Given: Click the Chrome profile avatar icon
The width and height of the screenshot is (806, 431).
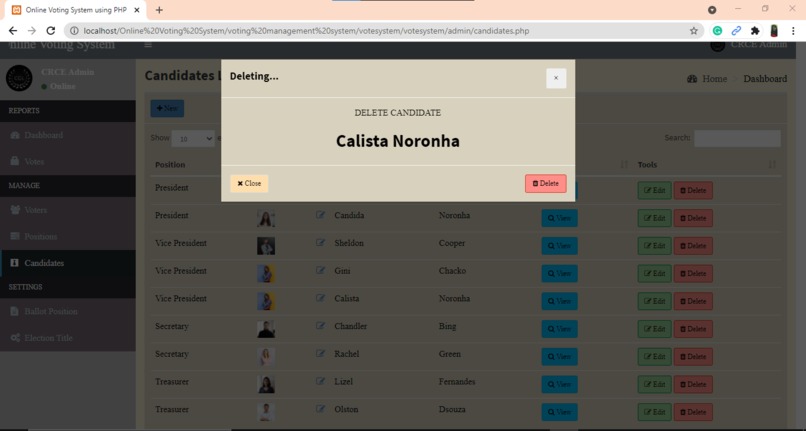Looking at the screenshot, I should (774, 31).
